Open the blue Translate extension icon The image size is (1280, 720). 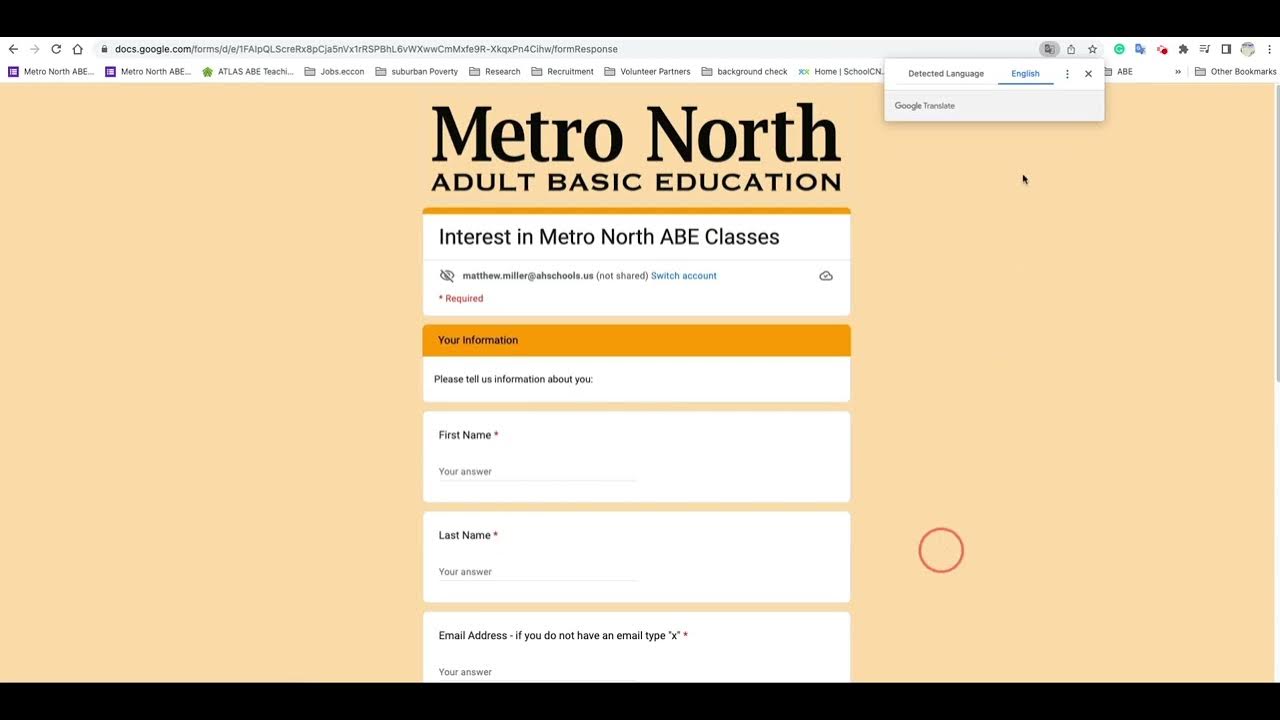(x=1140, y=49)
